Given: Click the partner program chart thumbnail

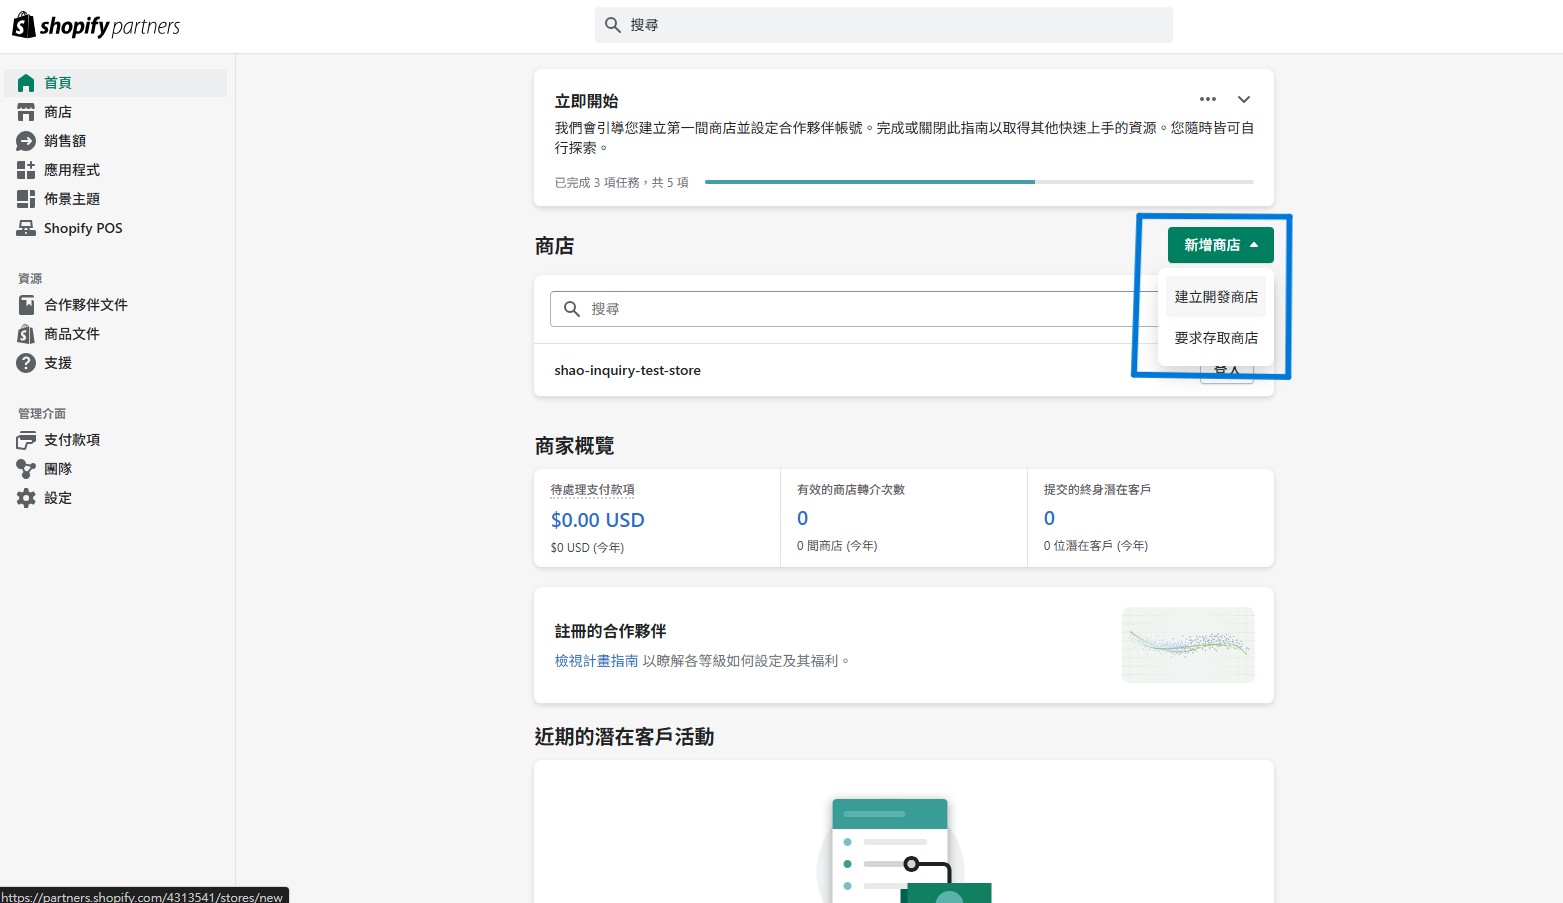Looking at the screenshot, I should pos(1188,645).
